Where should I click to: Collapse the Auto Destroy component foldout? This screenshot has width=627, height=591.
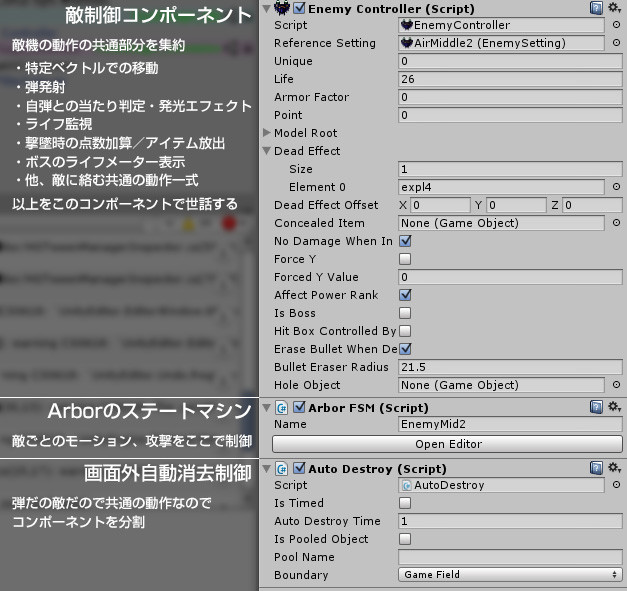click(267, 469)
